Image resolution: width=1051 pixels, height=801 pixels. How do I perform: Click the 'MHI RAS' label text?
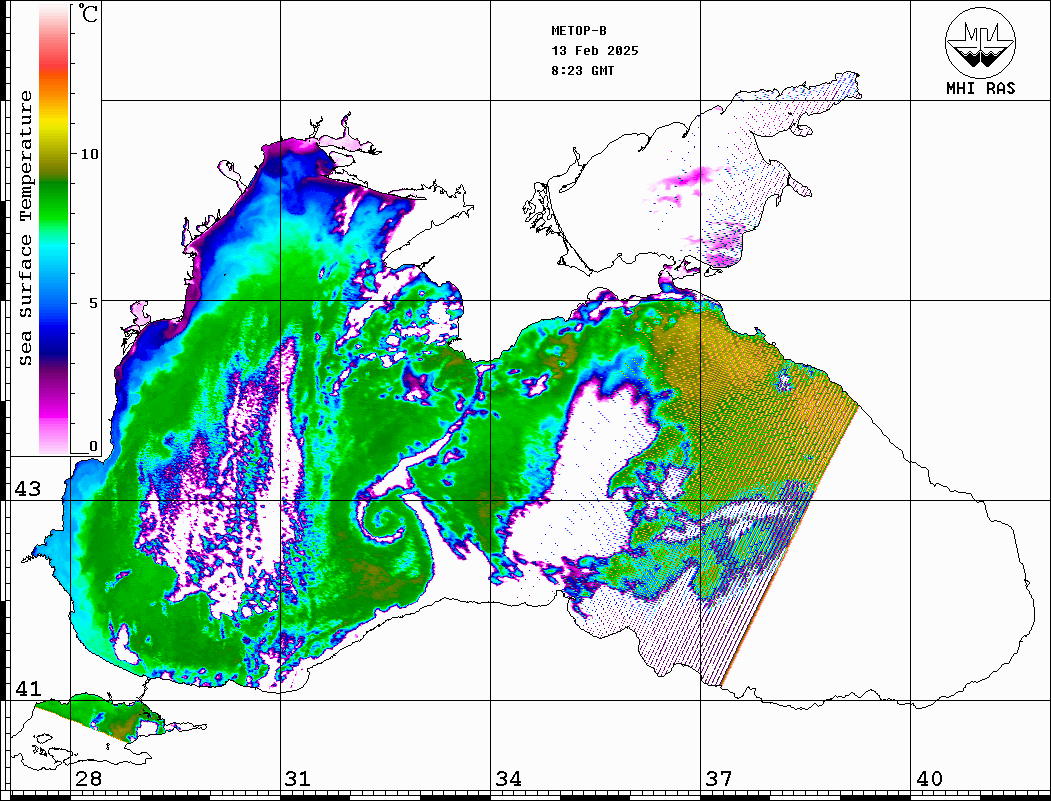click(980, 88)
